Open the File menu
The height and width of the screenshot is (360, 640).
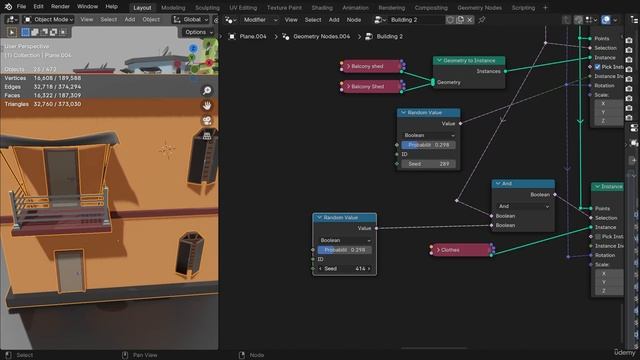point(21,7)
